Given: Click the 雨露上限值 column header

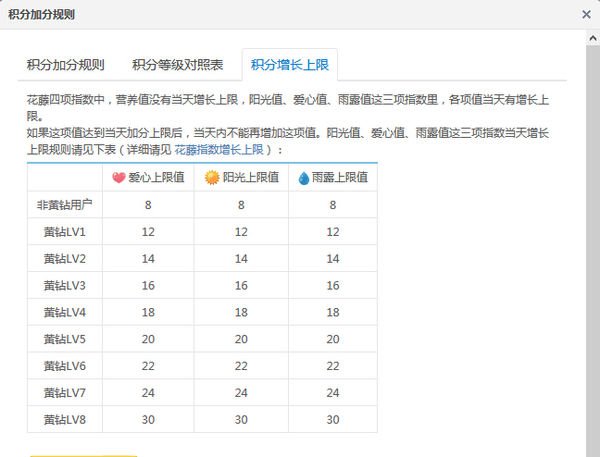Looking at the screenshot, I should pyautogui.click(x=333, y=178).
